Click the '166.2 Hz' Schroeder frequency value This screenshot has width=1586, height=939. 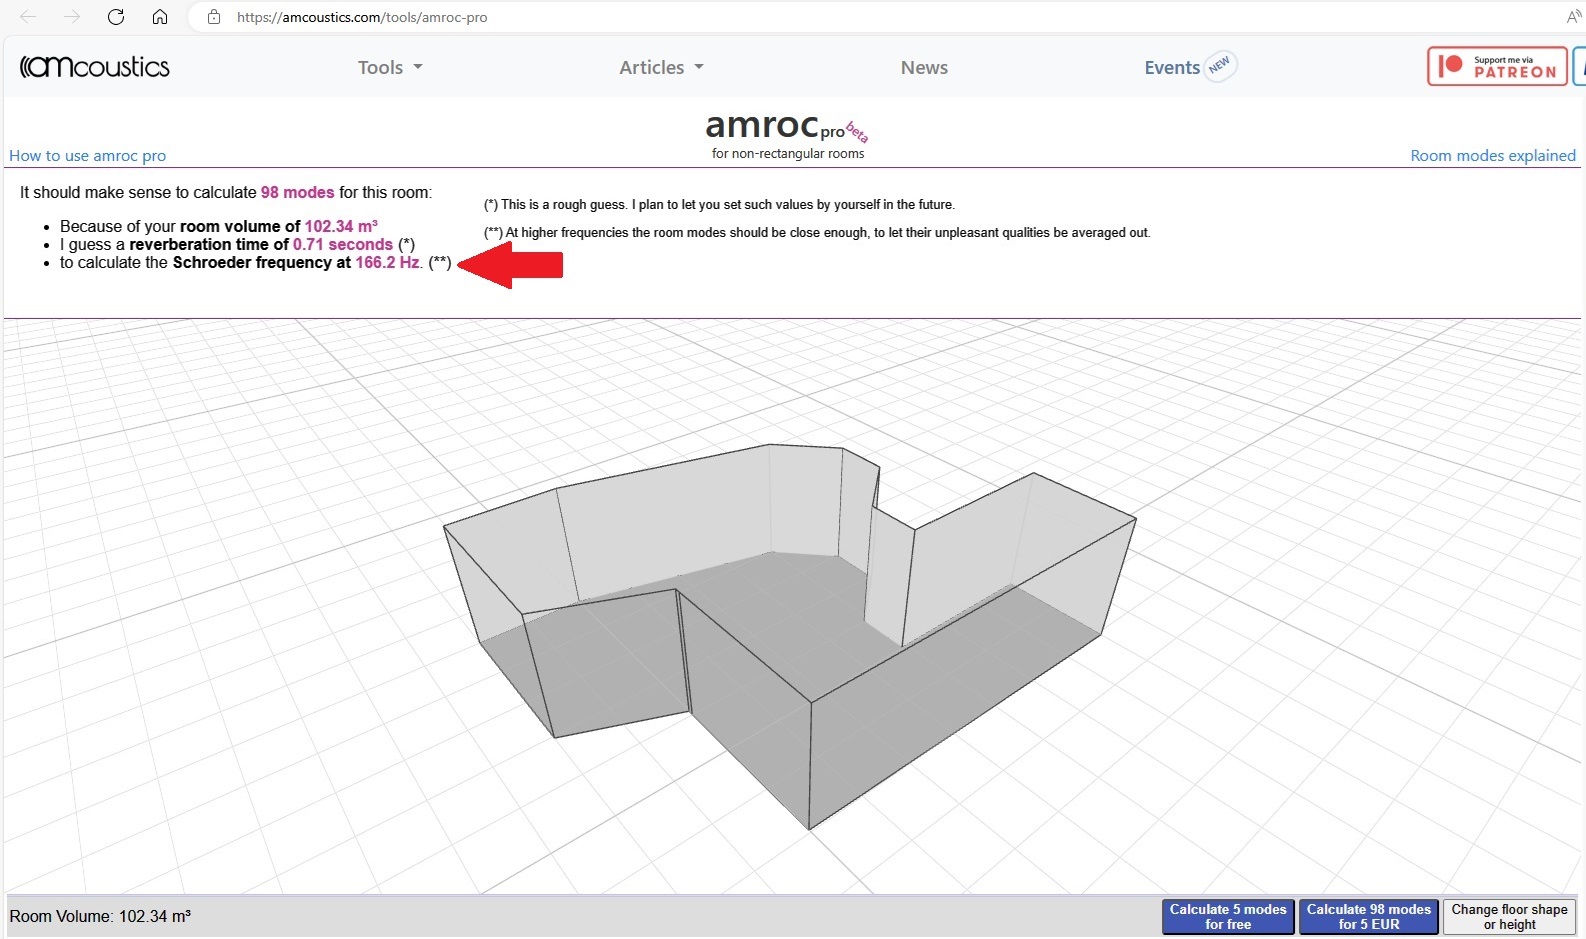pyautogui.click(x=388, y=262)
